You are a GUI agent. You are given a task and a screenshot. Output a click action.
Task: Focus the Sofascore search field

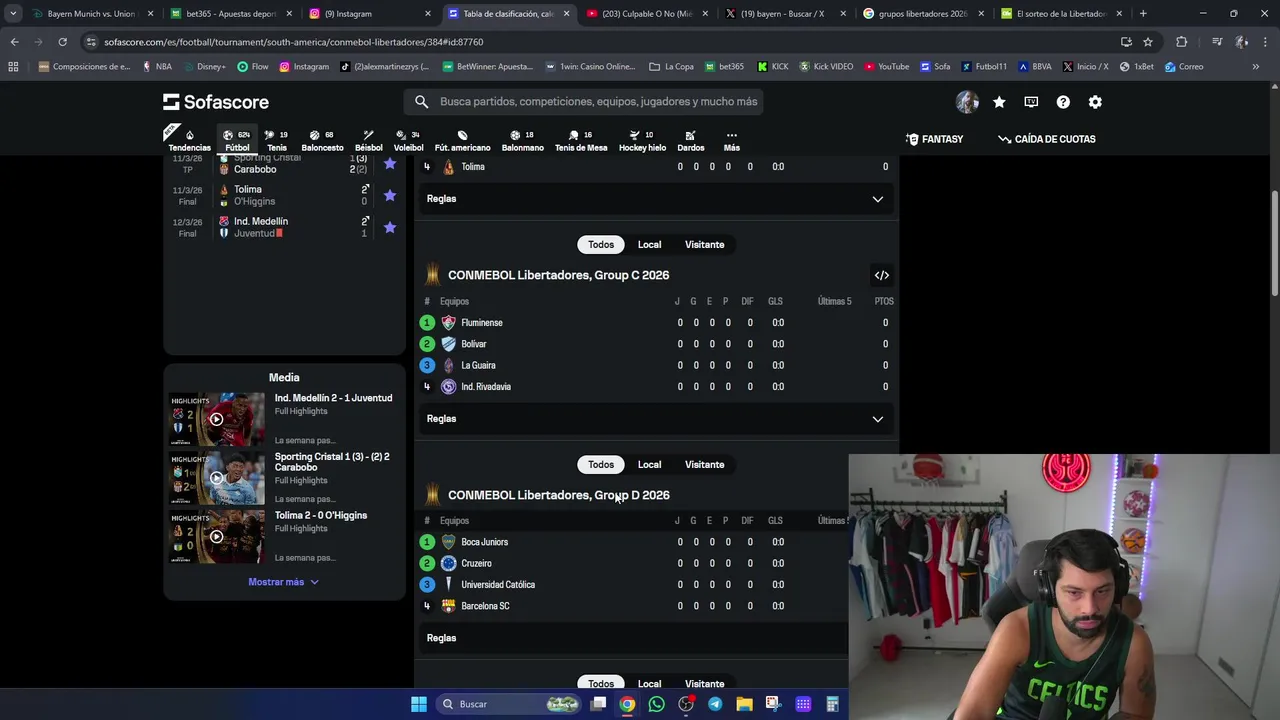584,101
